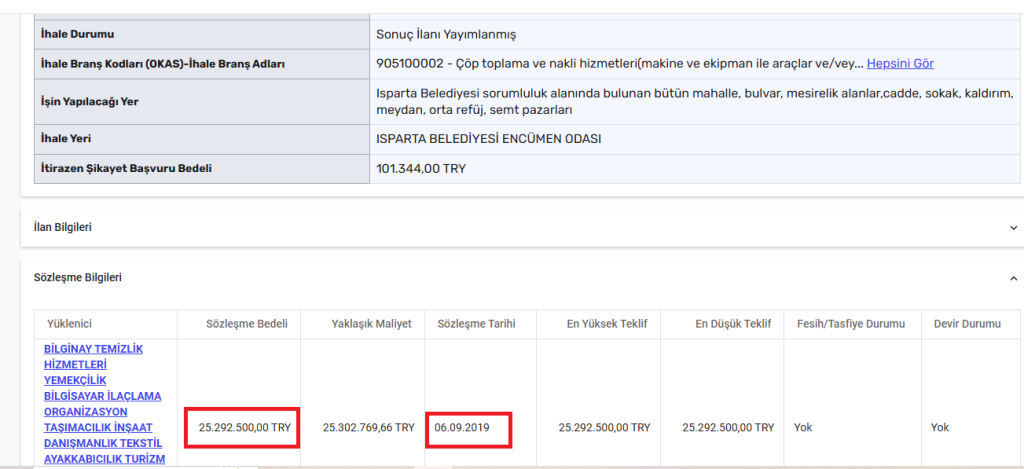Click the İhale Branş Kodları (OKAS) label

point(162,64)
